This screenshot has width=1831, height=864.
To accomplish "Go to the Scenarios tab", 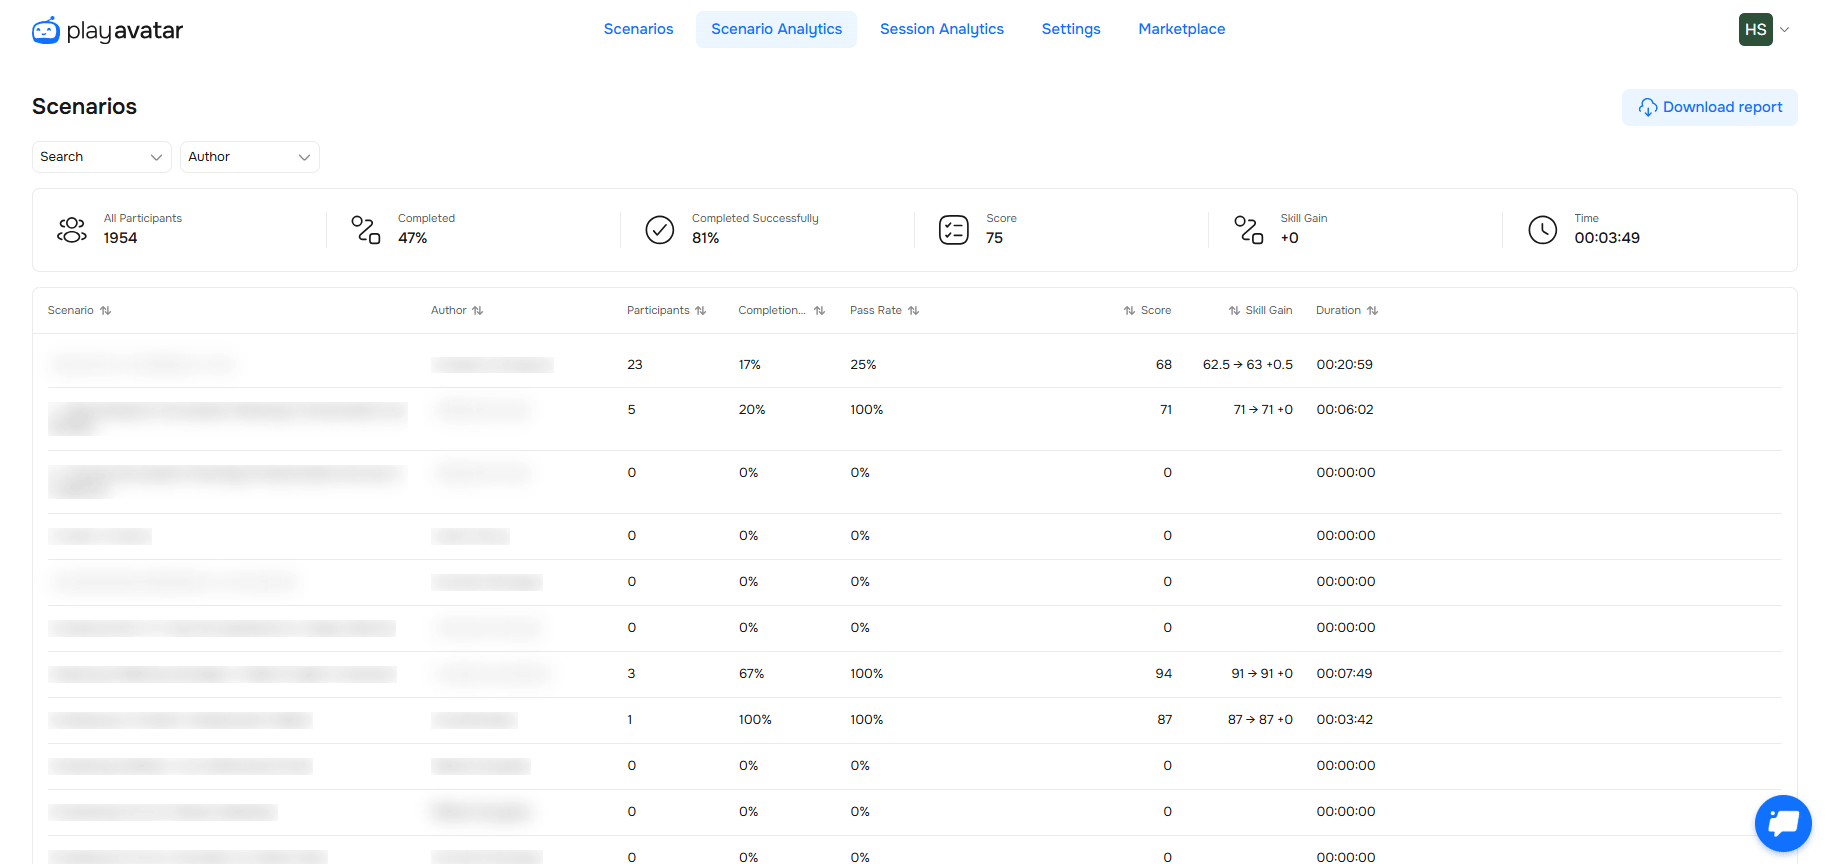I will tap(638, 29).
